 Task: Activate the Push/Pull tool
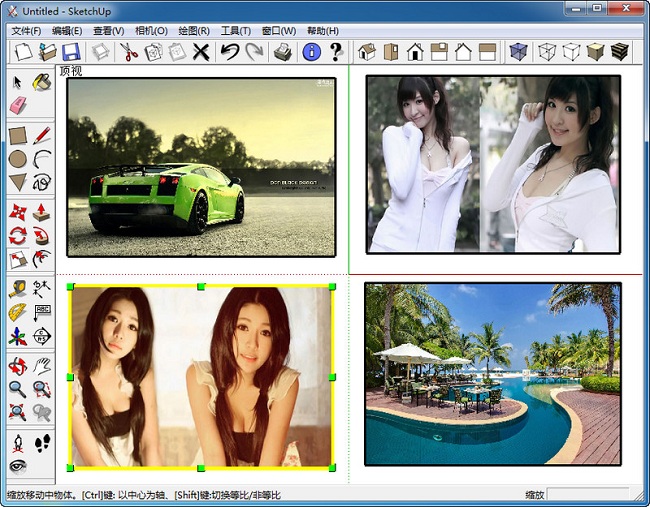coord(42,212)
